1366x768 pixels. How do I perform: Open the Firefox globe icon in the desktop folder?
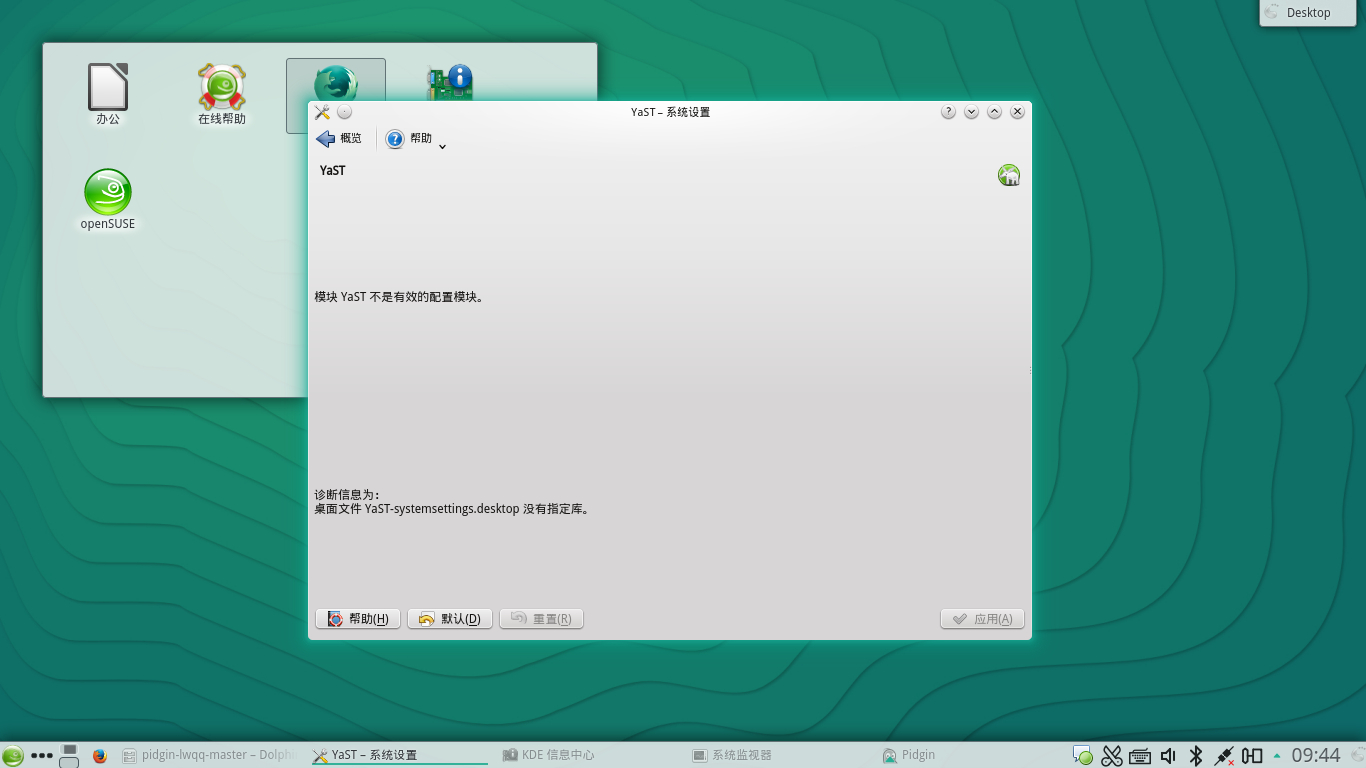click(336, 82)
